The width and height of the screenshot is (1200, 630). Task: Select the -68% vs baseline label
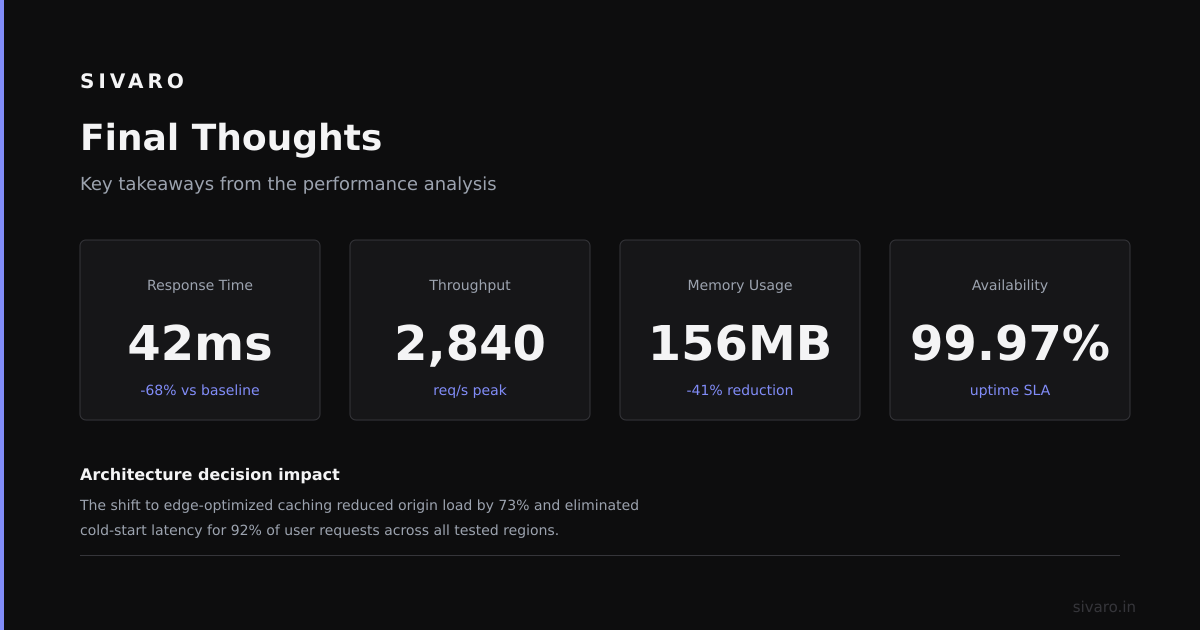click(200, 390)
